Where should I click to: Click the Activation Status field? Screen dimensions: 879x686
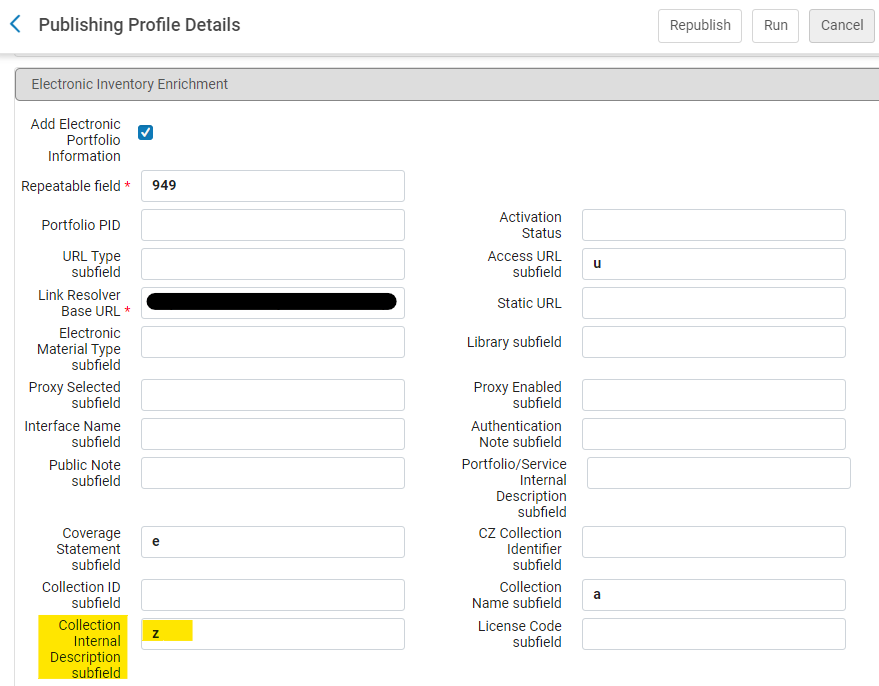click(713, 225)
